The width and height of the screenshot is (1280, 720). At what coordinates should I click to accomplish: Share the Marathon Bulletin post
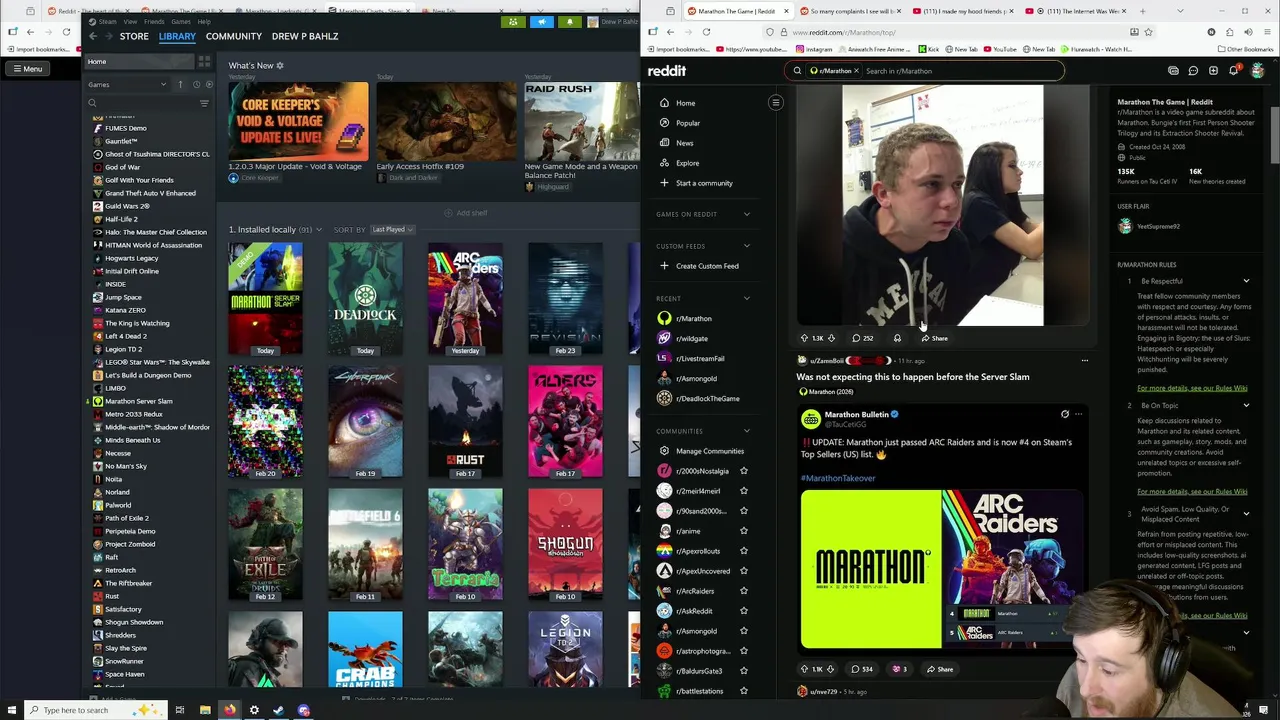coord(939,669)
